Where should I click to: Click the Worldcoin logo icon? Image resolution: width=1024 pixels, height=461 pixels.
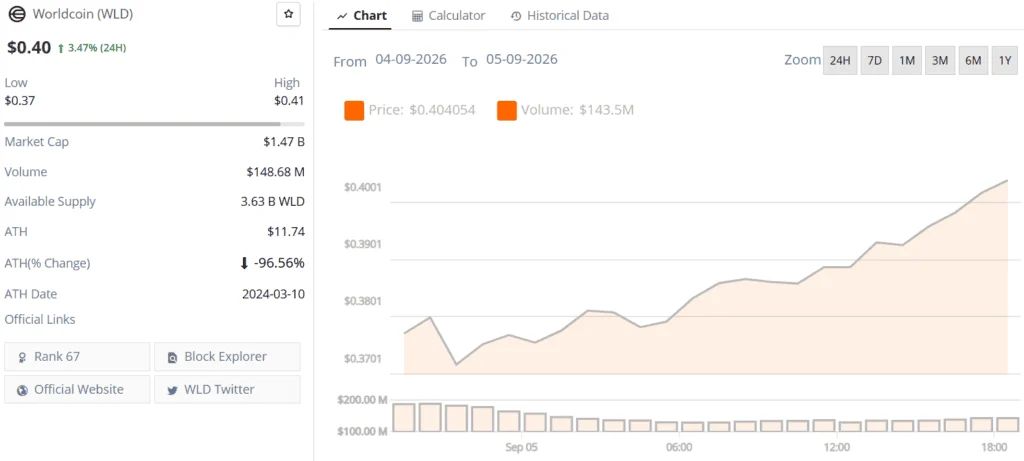(17, 14)
